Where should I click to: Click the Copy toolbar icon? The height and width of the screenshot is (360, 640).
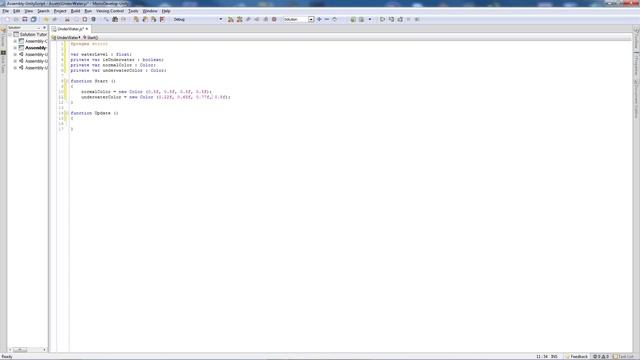(x=76, y=19)
